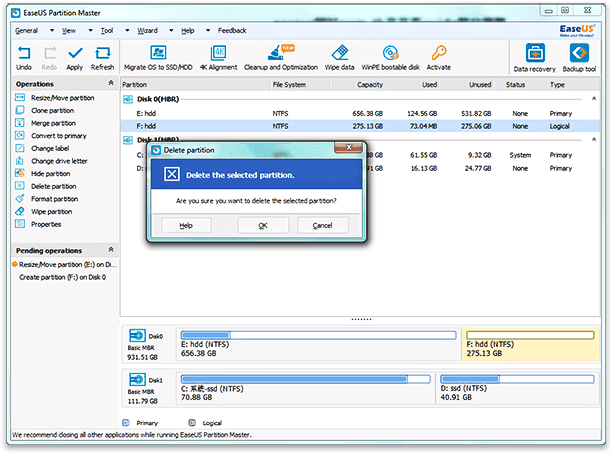Open the Feedback menu item
The image size is (613, 455).
coord(232,30)
